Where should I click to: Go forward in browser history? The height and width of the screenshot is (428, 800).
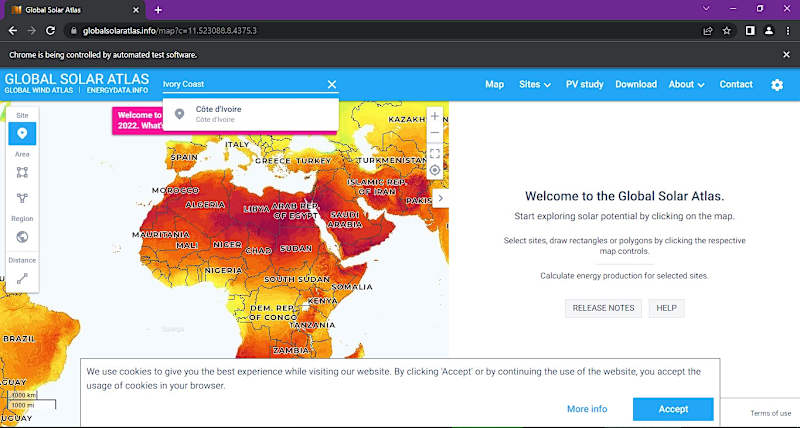coord(32,31)
